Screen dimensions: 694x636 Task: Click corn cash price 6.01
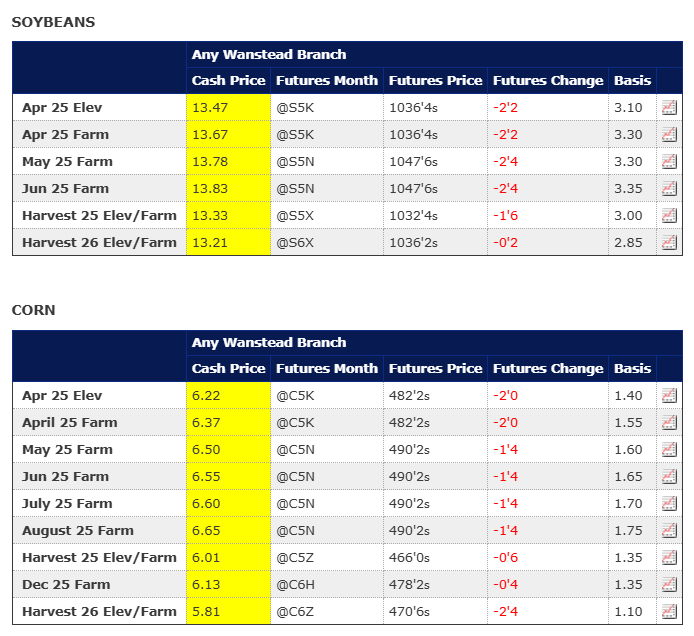coord(206,557)
